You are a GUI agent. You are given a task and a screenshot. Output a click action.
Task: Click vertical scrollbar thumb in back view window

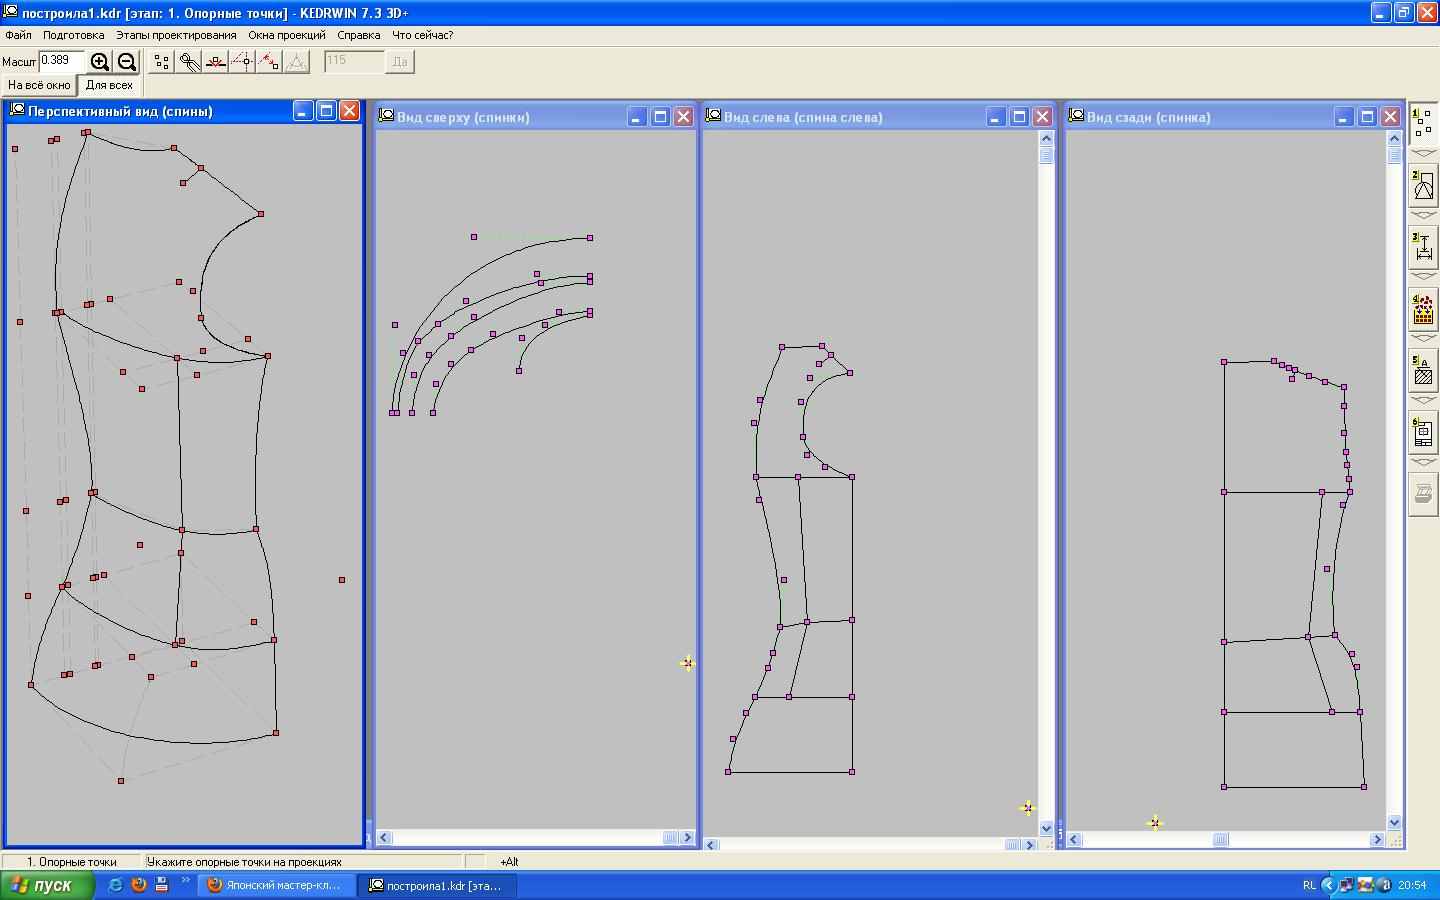tap(1394, 155)
